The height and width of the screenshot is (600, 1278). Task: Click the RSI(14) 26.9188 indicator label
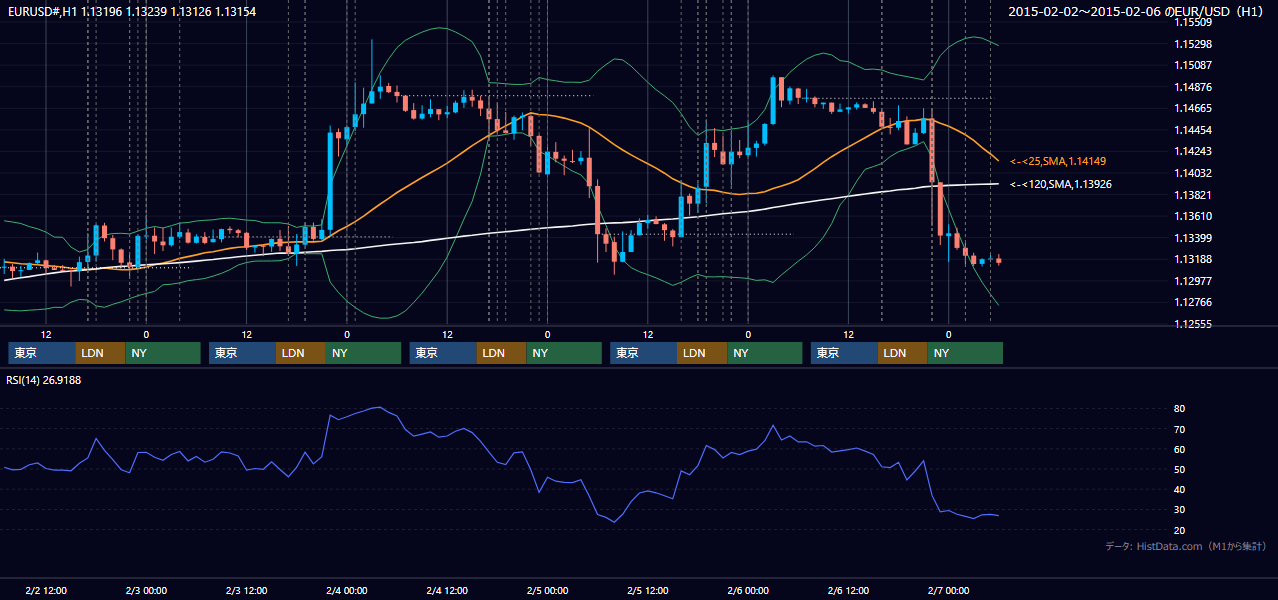pos(44,380)
